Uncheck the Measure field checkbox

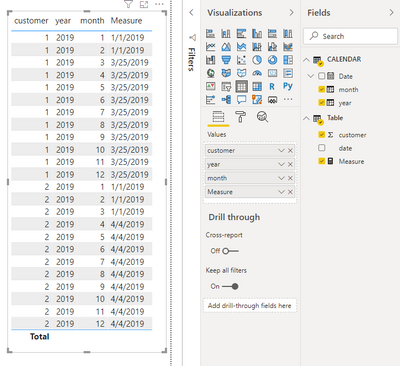[x=321, y=161]
